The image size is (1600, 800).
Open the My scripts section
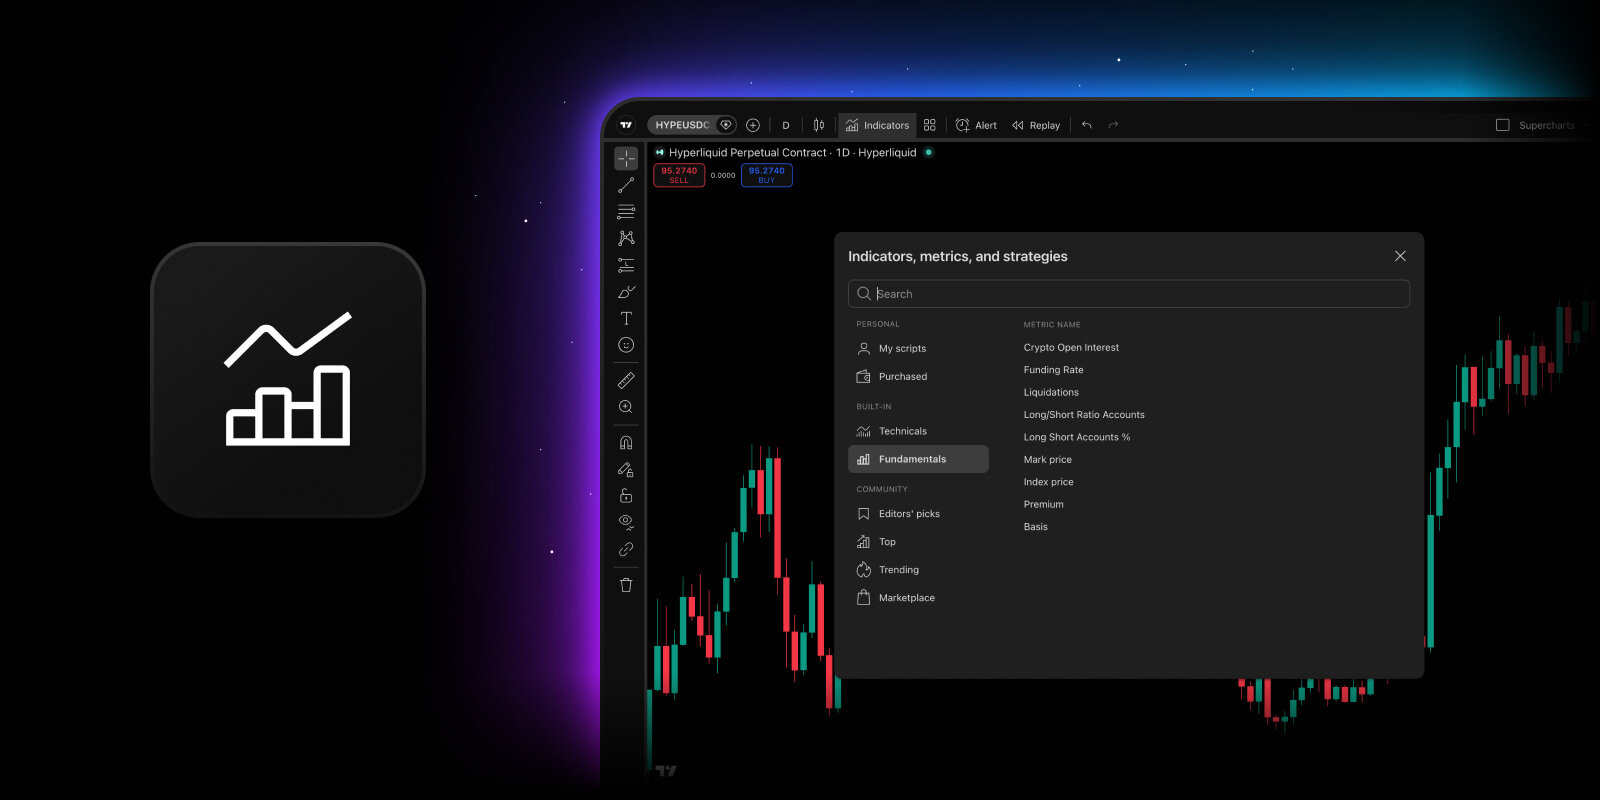[918, 348]
